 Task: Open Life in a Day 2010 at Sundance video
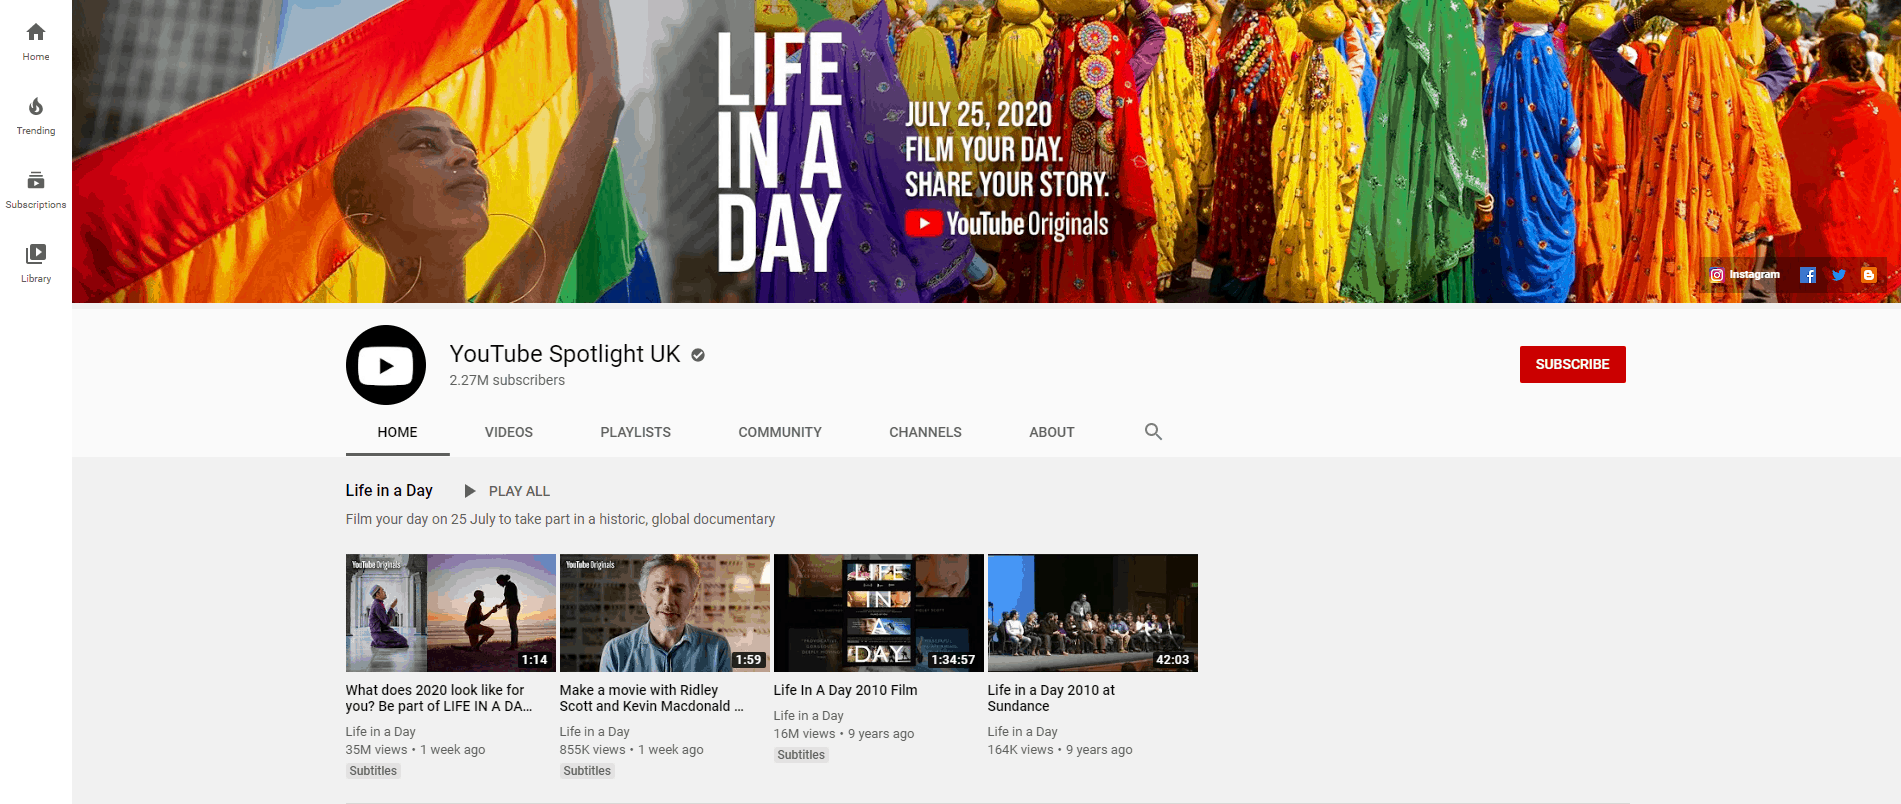point(1092,612)
